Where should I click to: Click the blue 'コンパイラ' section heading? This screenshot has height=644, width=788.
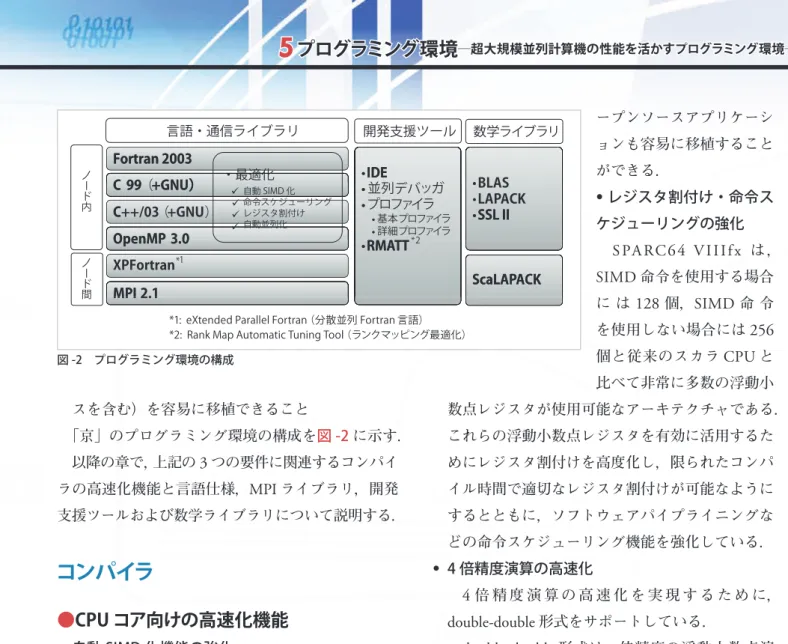(x=105, y=572)
